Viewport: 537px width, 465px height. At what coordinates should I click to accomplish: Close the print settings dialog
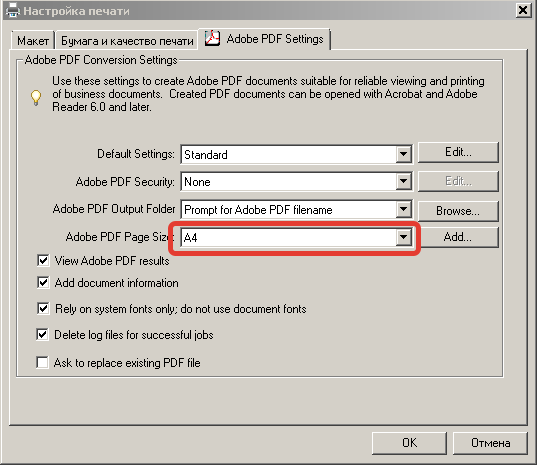(x=523, y=10)
